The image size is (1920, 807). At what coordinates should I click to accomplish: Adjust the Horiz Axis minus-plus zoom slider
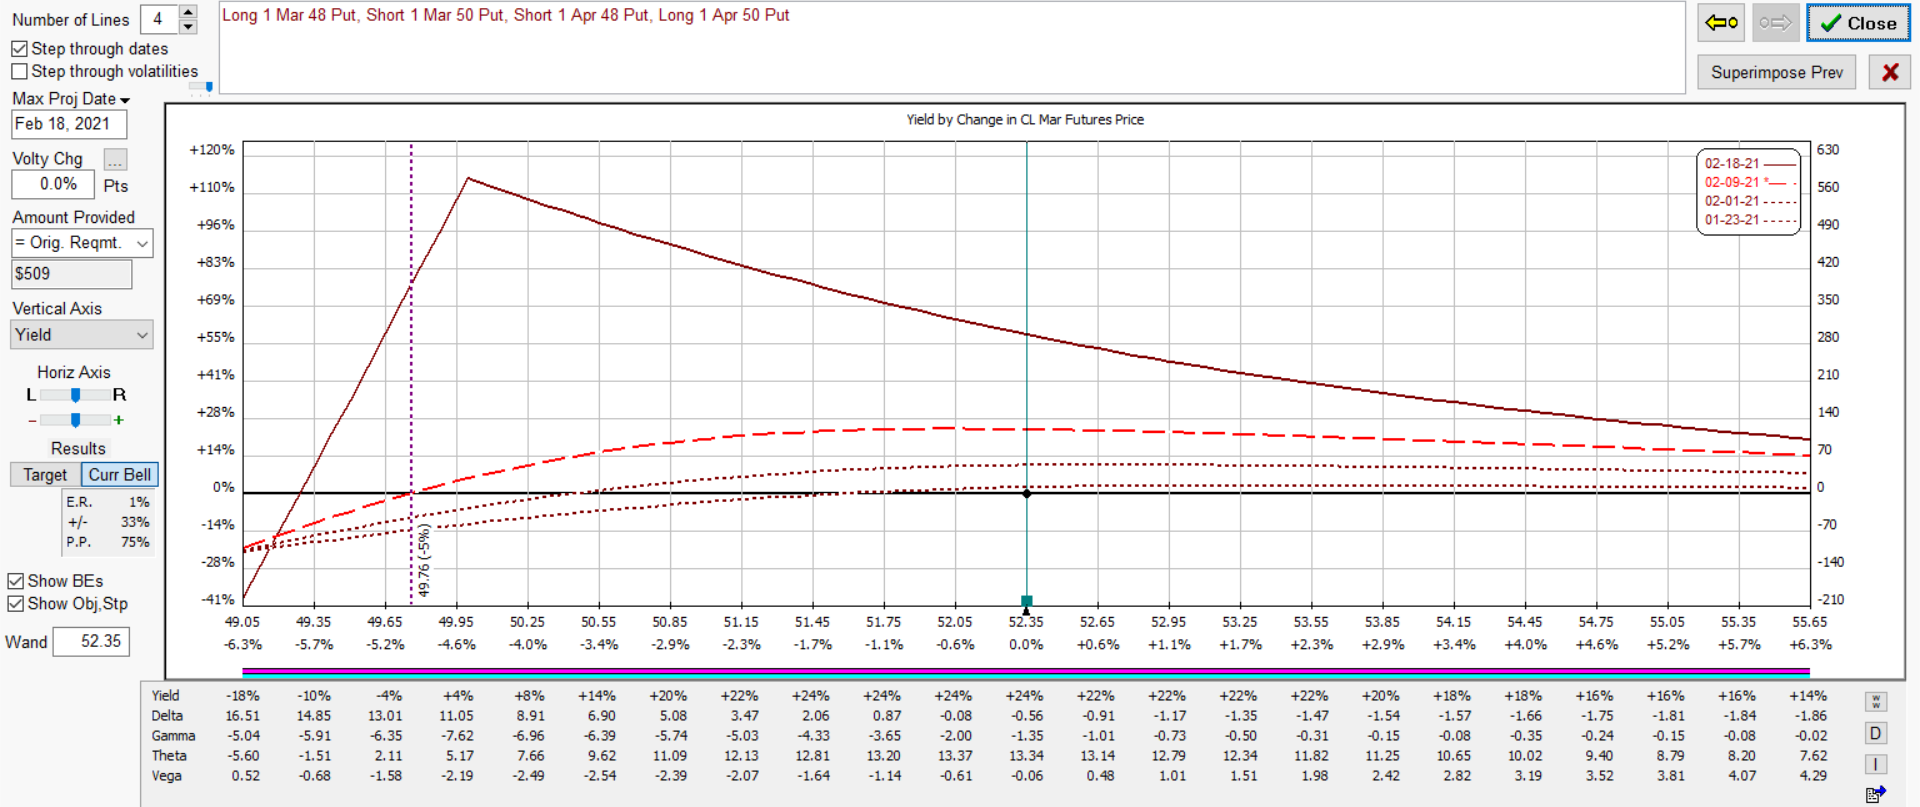tap(75, 420)
